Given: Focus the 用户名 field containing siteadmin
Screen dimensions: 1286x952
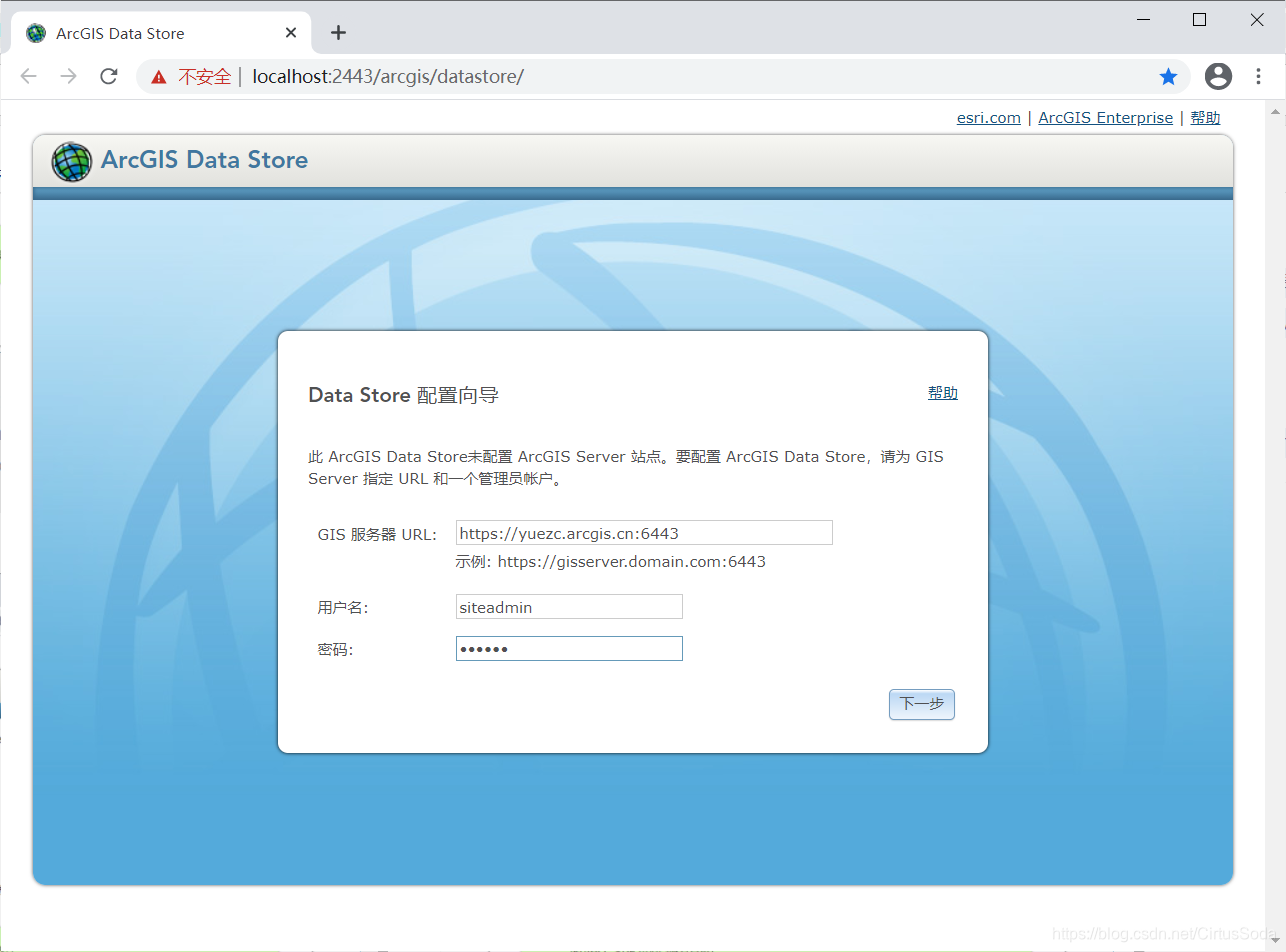Looking at the screenshot, I should click(x=569, y=607).
